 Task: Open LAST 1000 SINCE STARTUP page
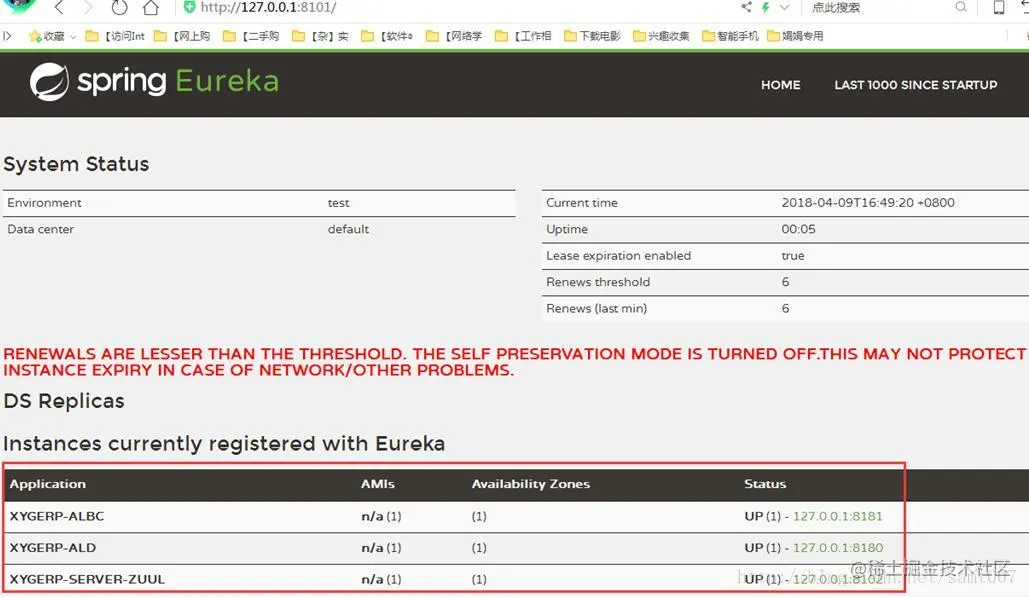coord(915,85)
